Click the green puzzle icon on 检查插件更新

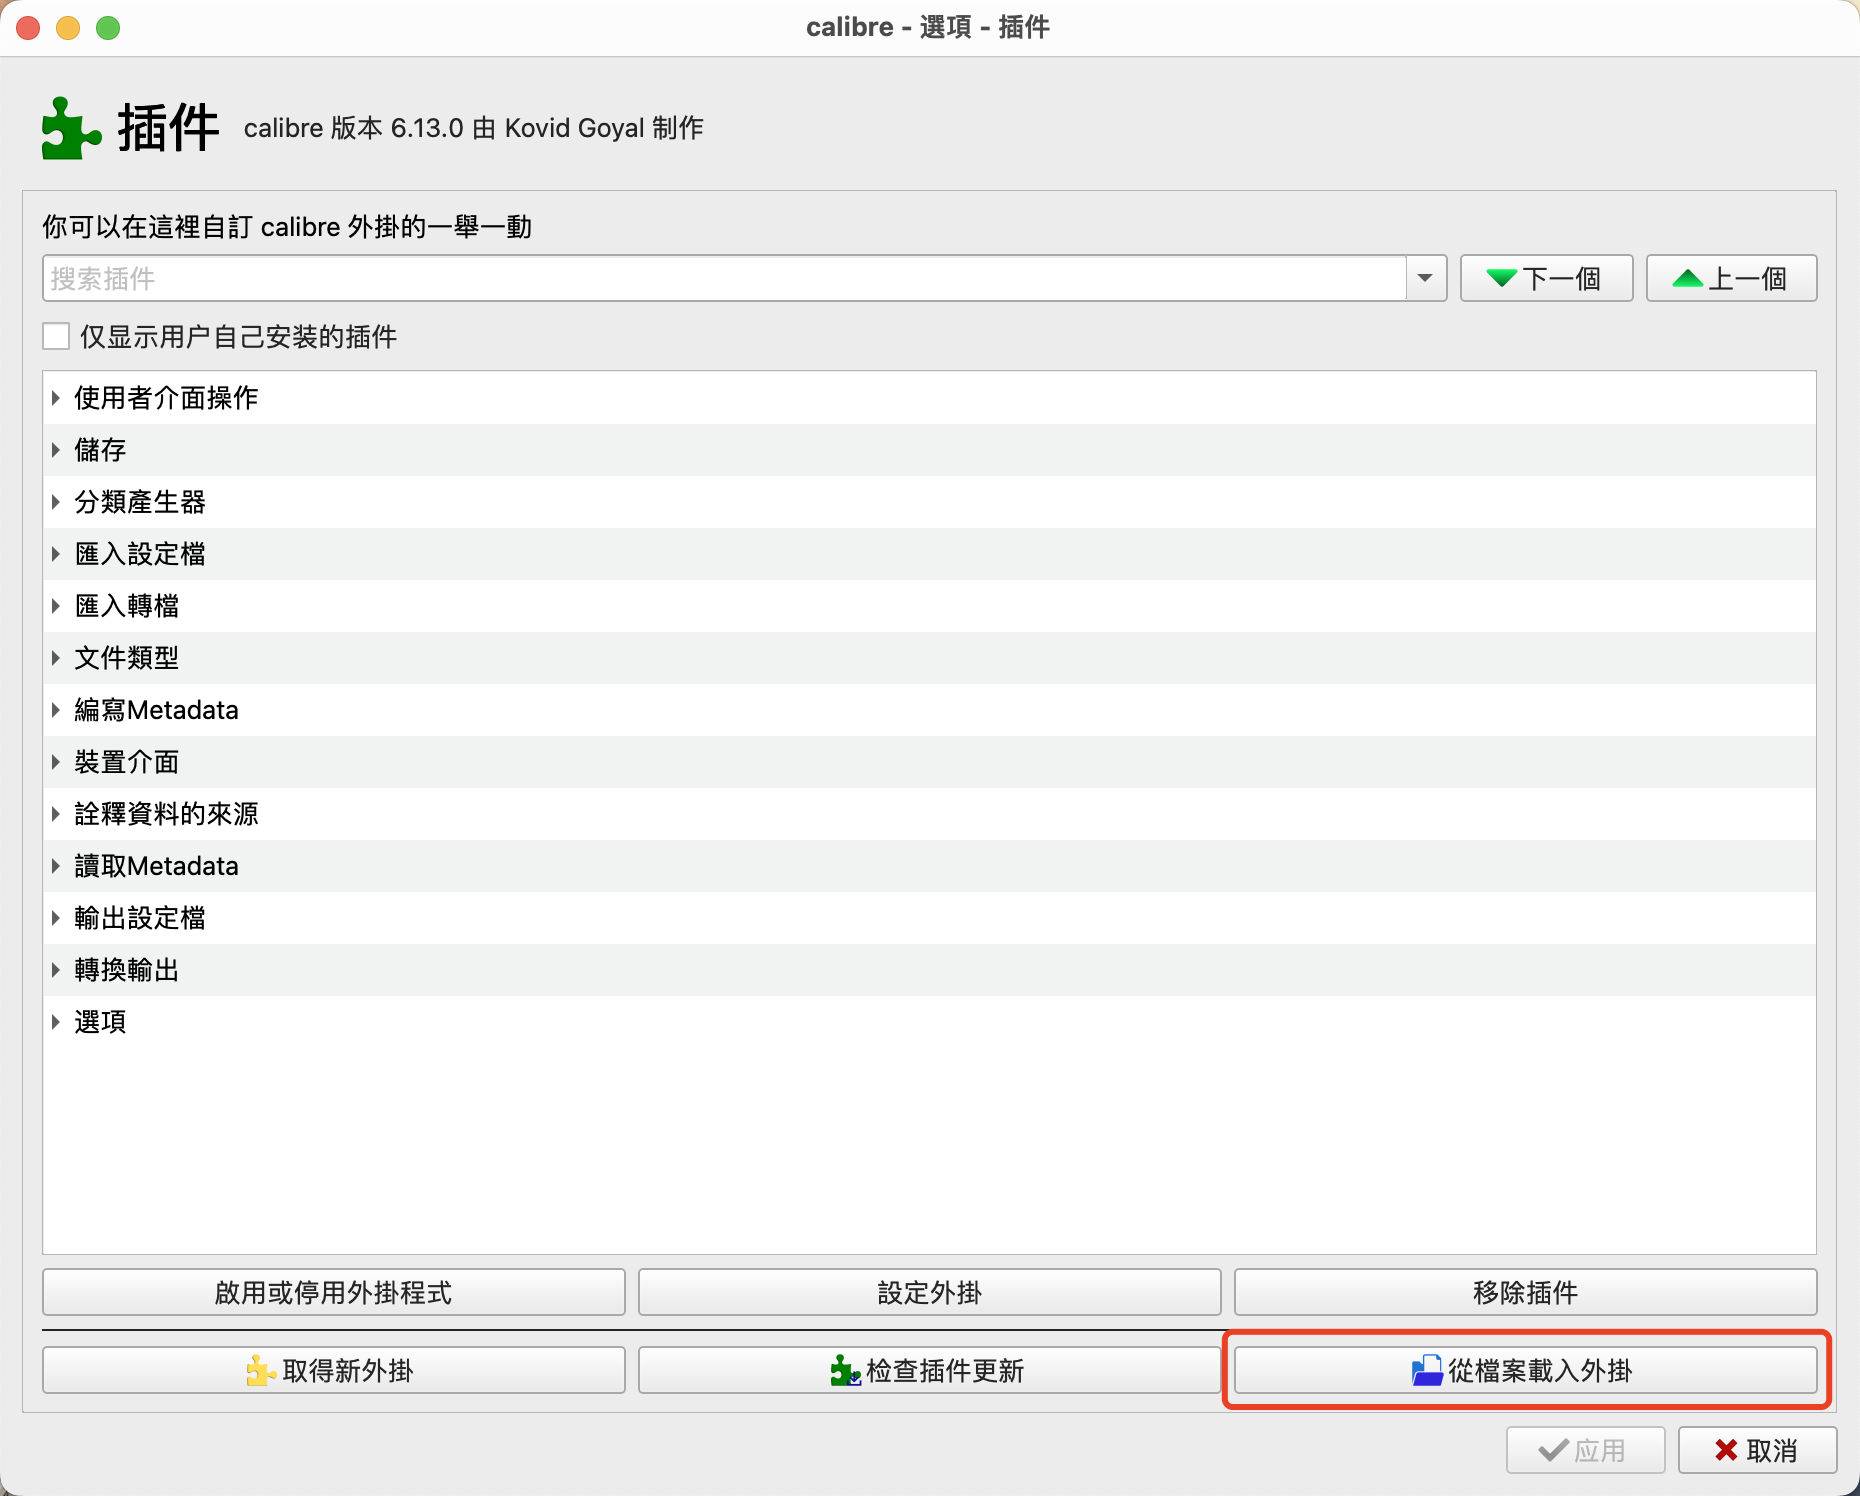click(844, 1370)
